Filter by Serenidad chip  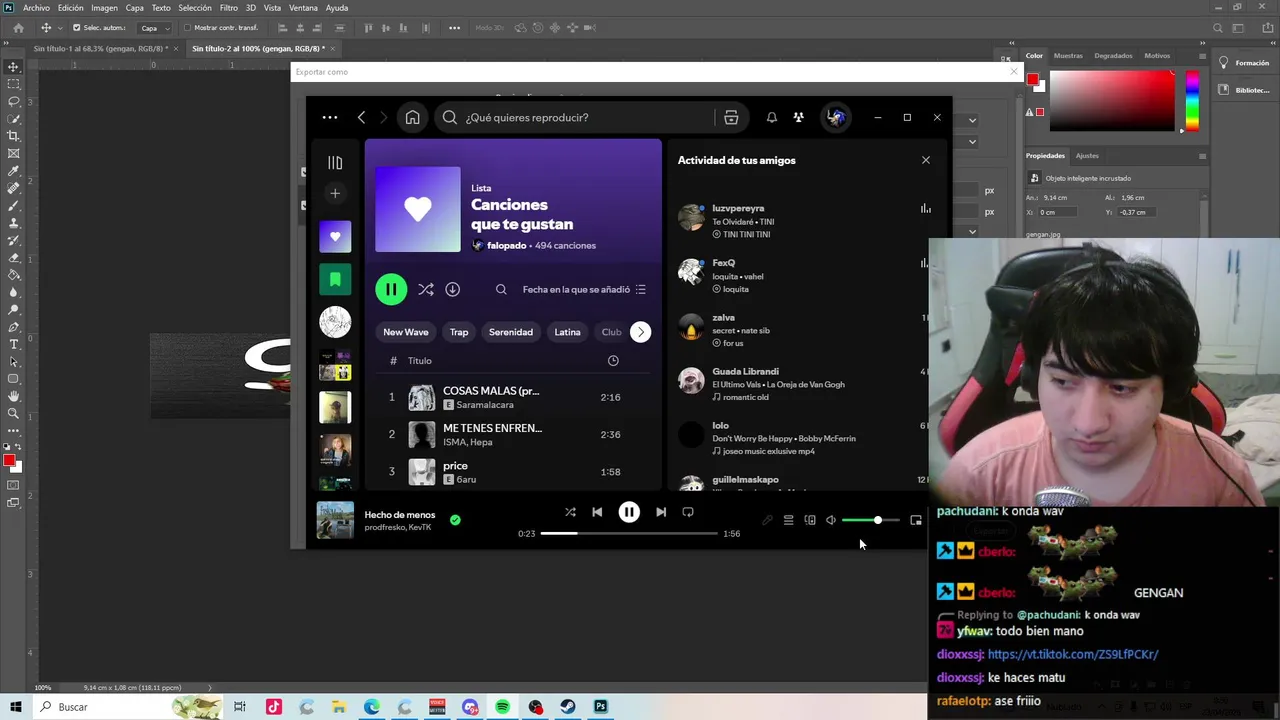tap(511, 332)
